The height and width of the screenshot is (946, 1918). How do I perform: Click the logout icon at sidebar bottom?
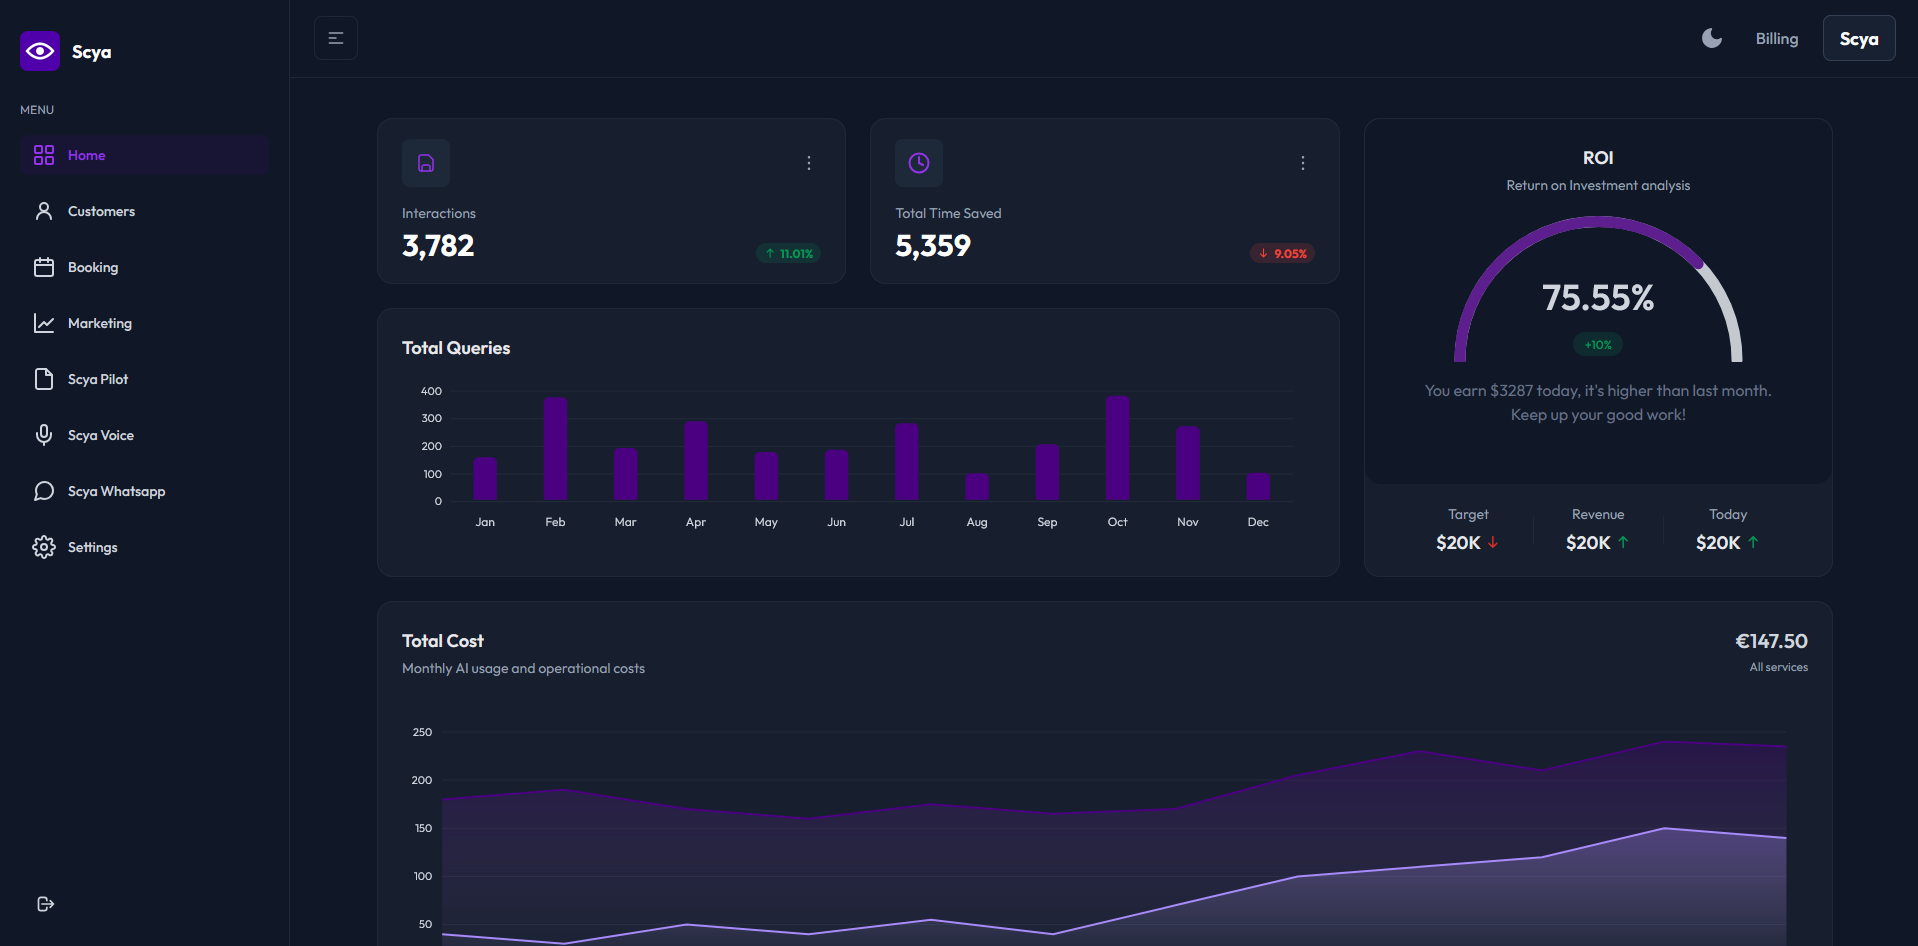(45, 904)
